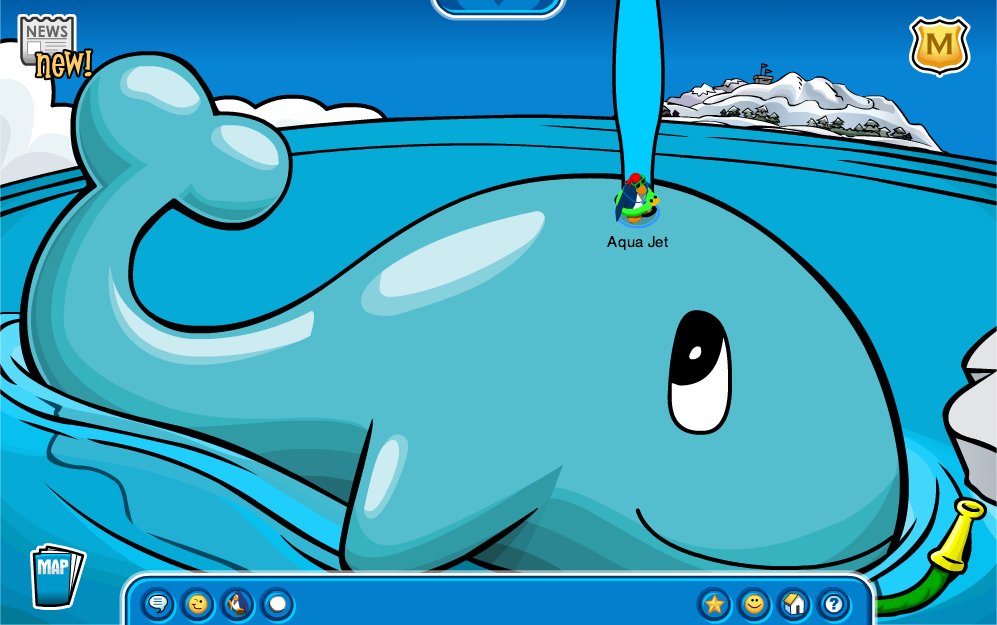Open the smiley buddy list icon
The height and width of the screenshot is (625, 997).
(754, 603)
